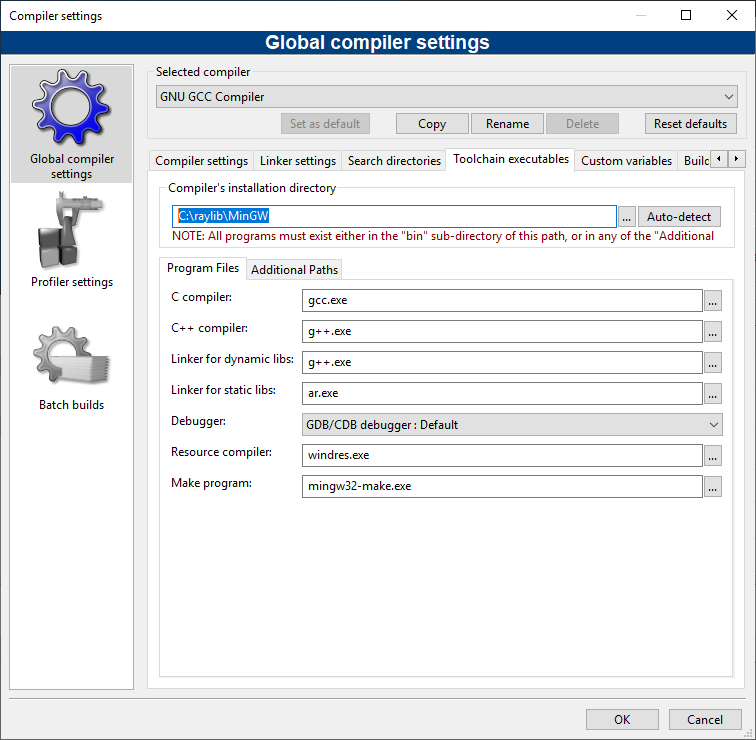The height and width of the screenshot is (740, 756).
Task: Browse for the Make program executable
Action: [x=712, y=487]
